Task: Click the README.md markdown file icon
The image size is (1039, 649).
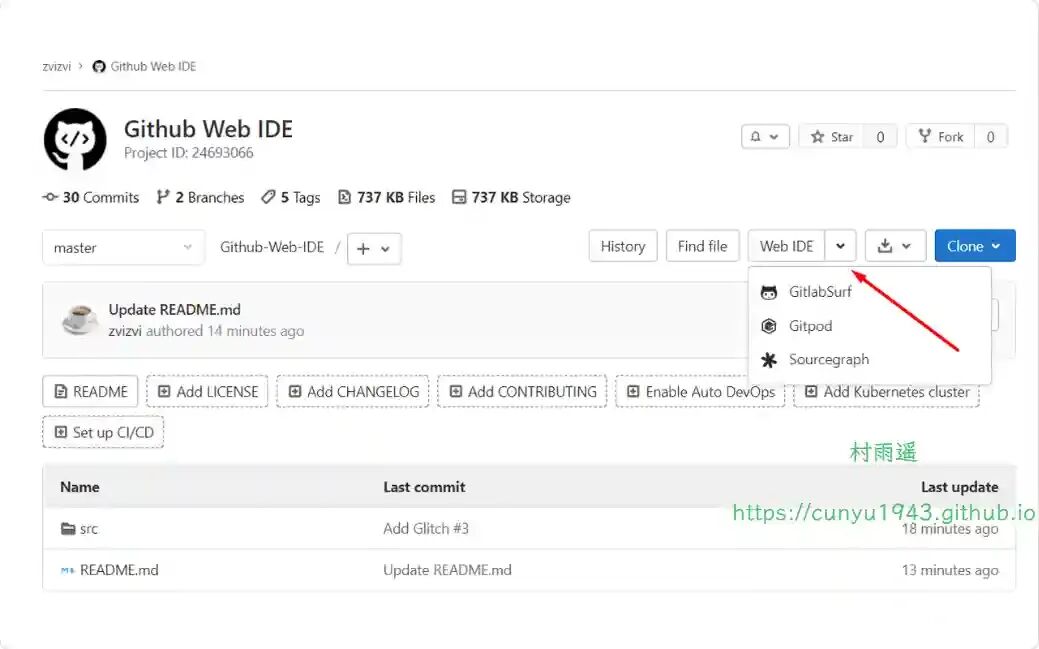Action: click(68, 570)
